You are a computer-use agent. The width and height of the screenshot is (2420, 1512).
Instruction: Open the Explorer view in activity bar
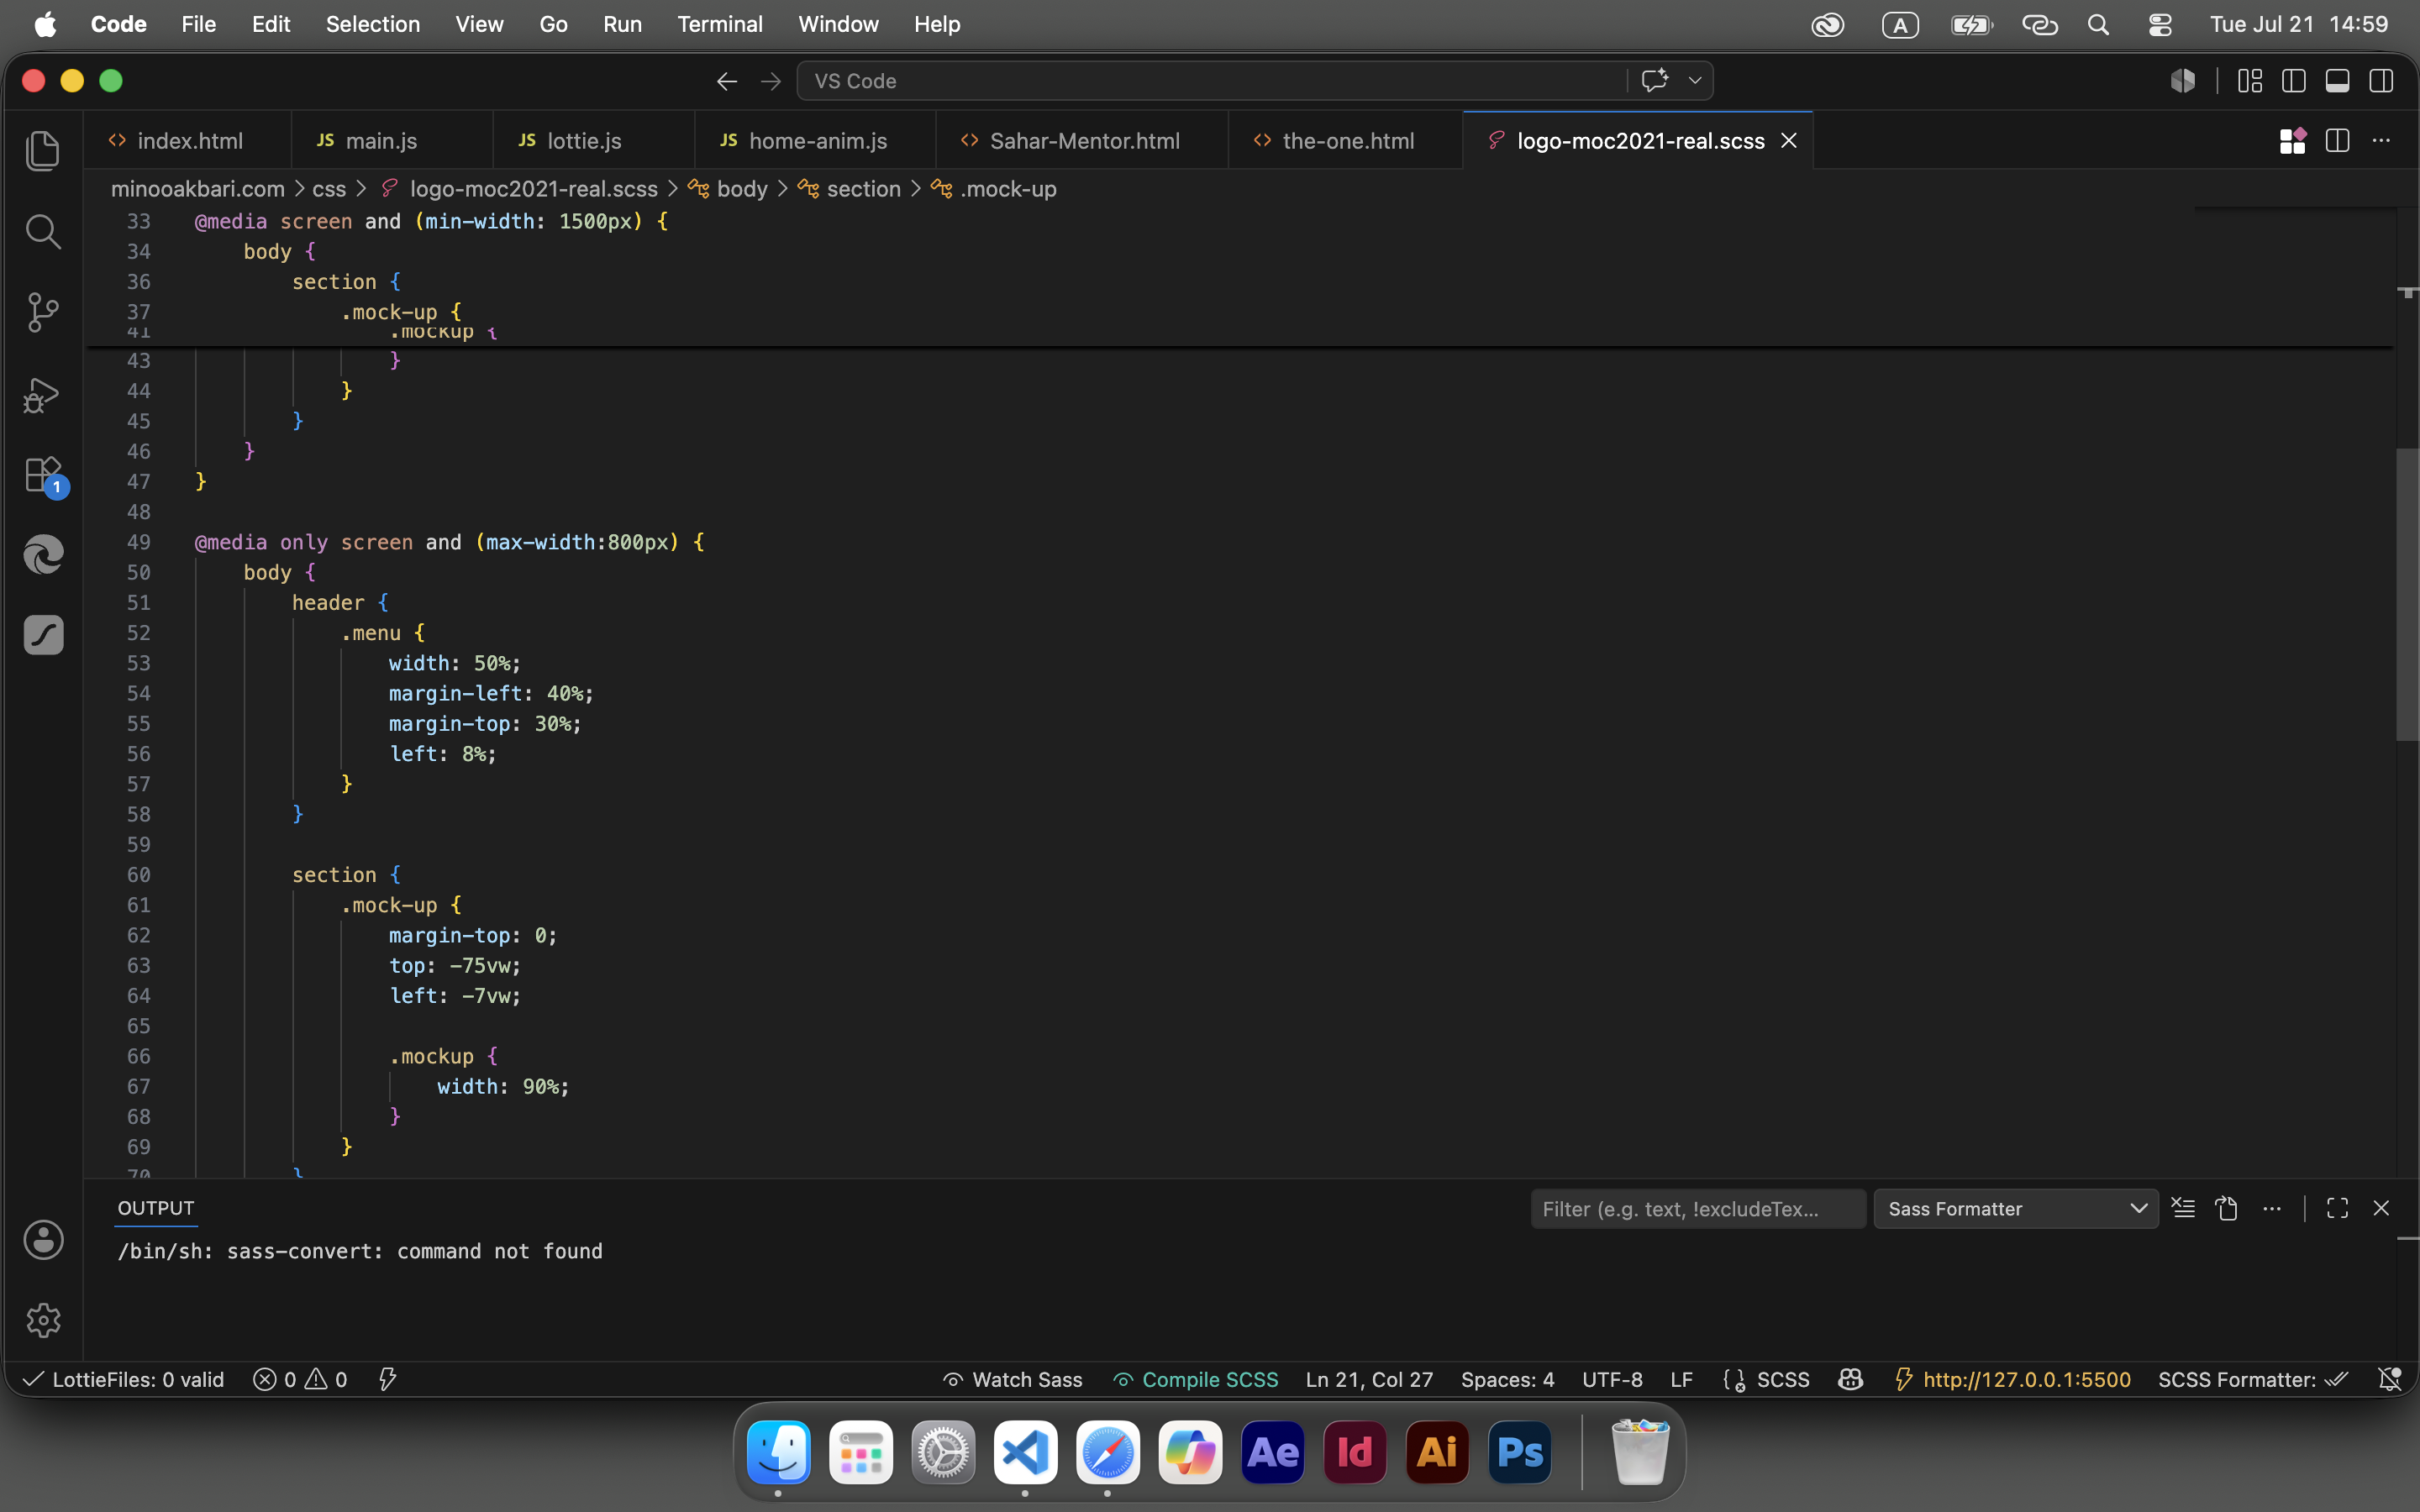coord(43,151)
